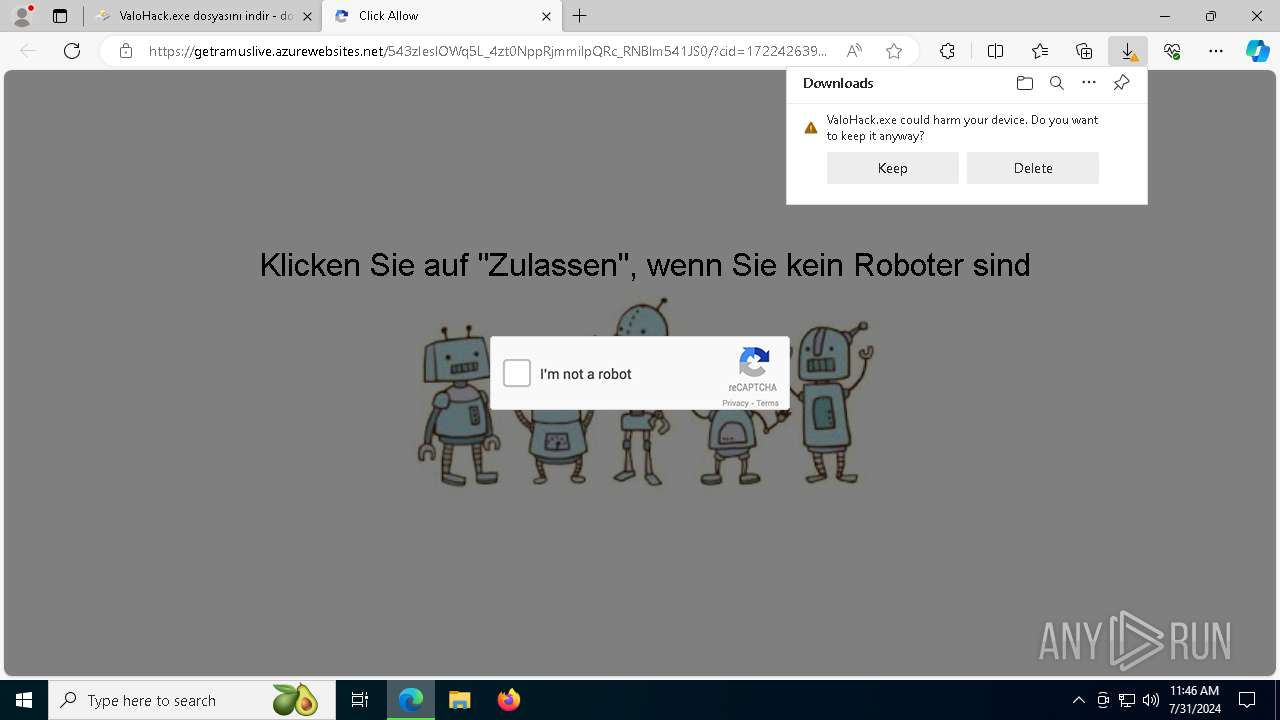This screenshot has width=1280, height=720.
Task: Switch to the ValoHack.exe dosyasını indir tab
Action: (x=205, y=16)
